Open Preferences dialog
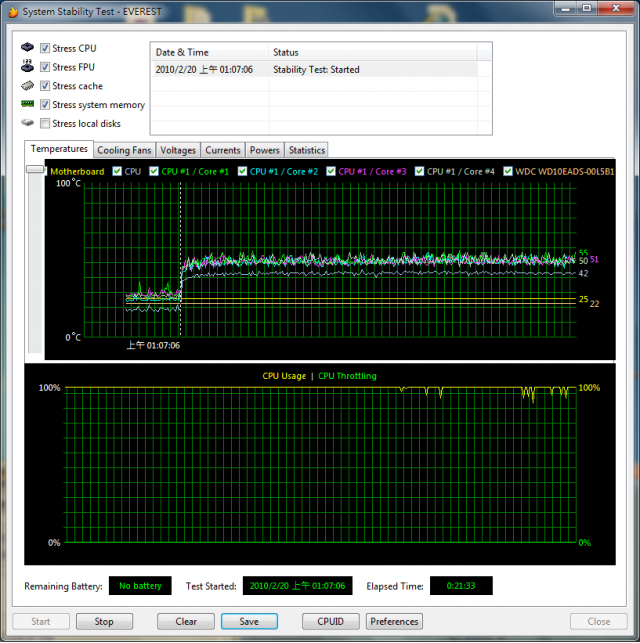The image size is (640, 643). [x=394, y=621]
